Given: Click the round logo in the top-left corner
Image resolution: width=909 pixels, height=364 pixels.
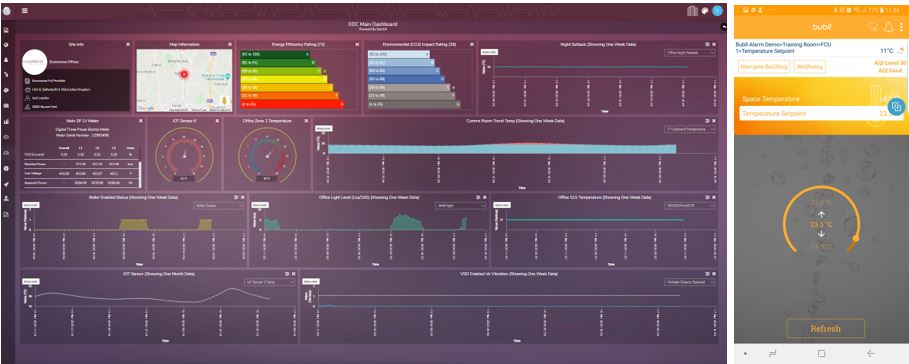Looking at the screenshot, I should (7, 10).
